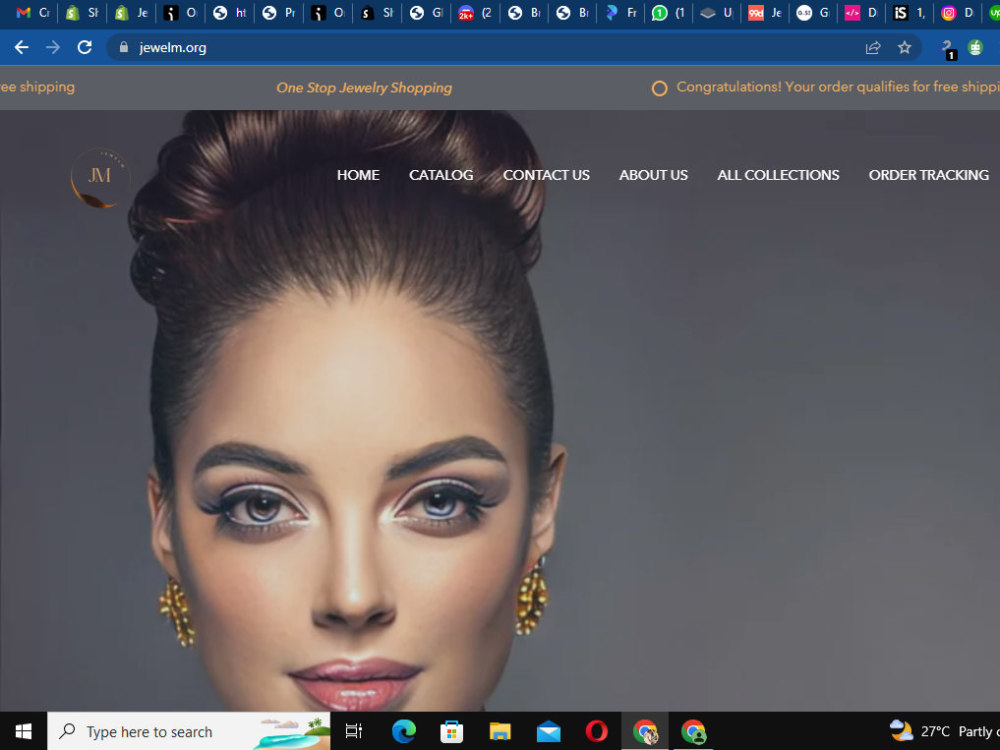Switch to the iS '1,' tab
The image size is (1000, 750).
tap(909, 13)
